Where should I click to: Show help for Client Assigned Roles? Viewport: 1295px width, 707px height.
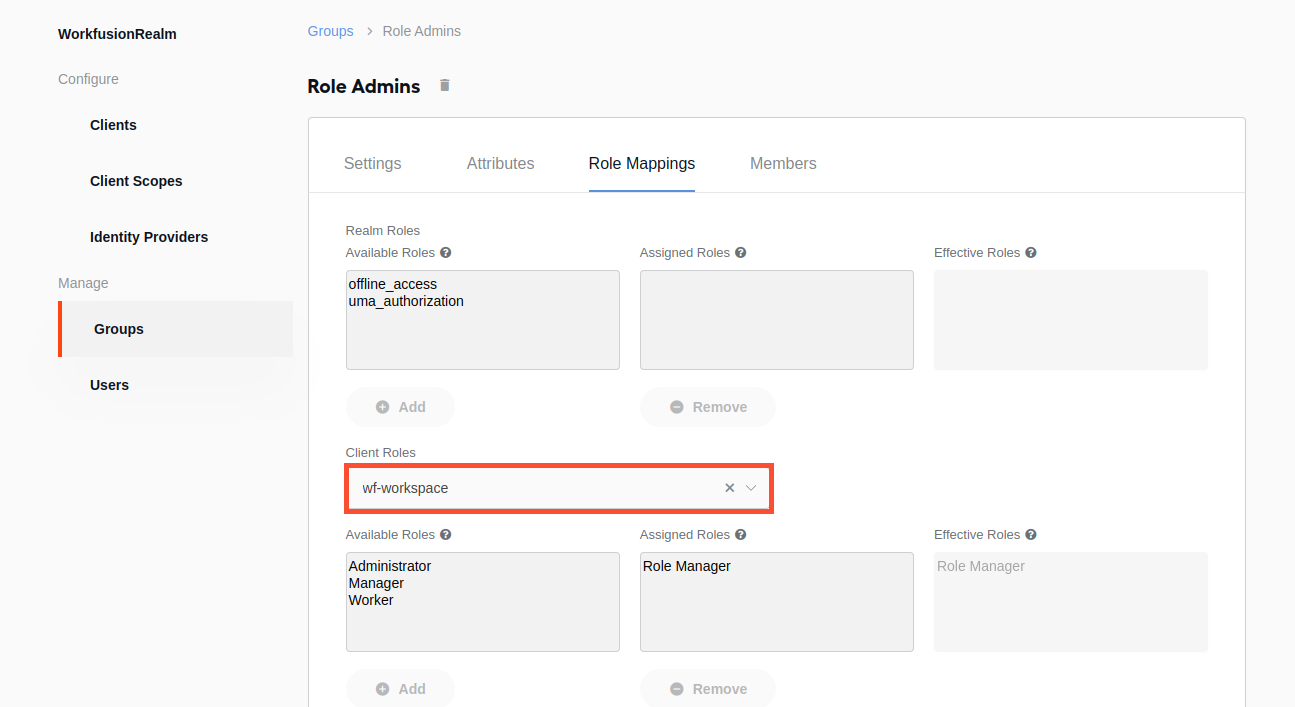(x=741, y=535)
